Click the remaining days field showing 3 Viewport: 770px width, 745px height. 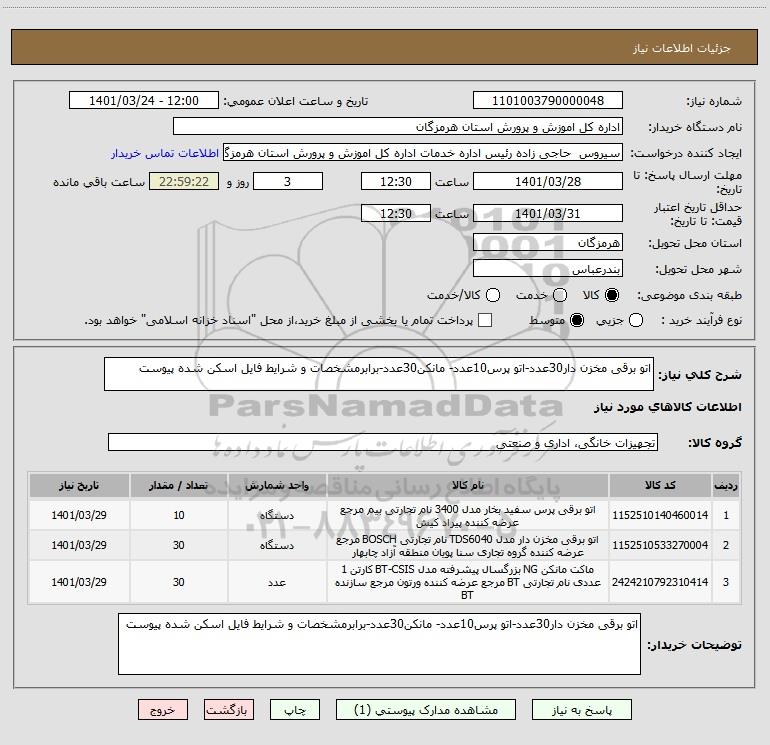point(288,181)
